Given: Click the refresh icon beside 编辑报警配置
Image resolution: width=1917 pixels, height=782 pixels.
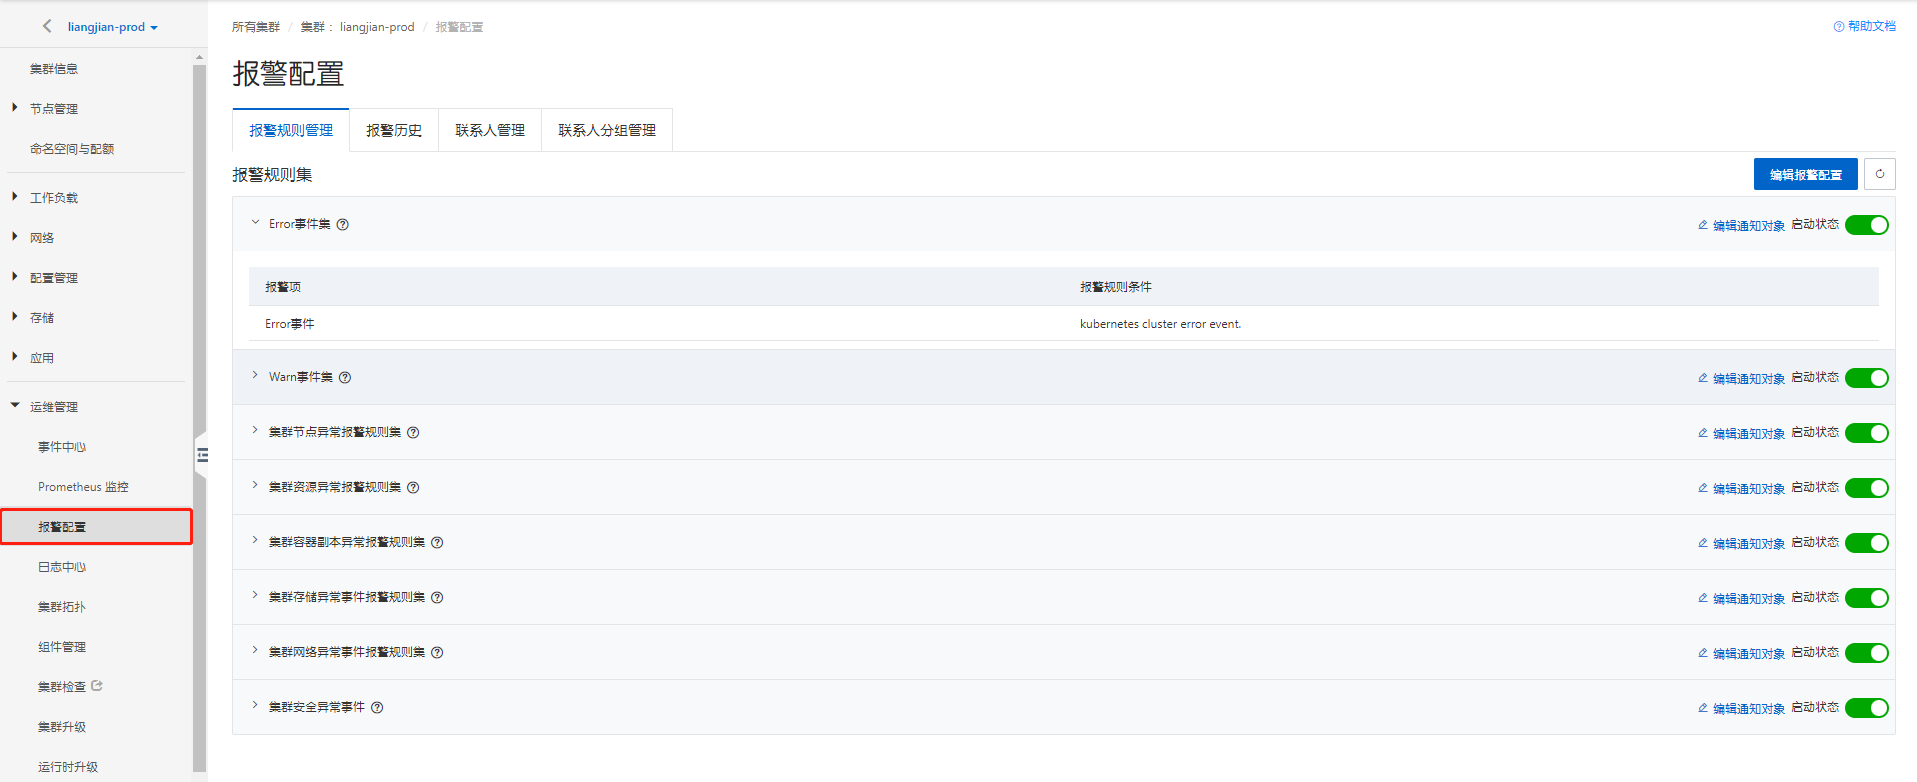Looking at the screenshot, I should 1879,174.
